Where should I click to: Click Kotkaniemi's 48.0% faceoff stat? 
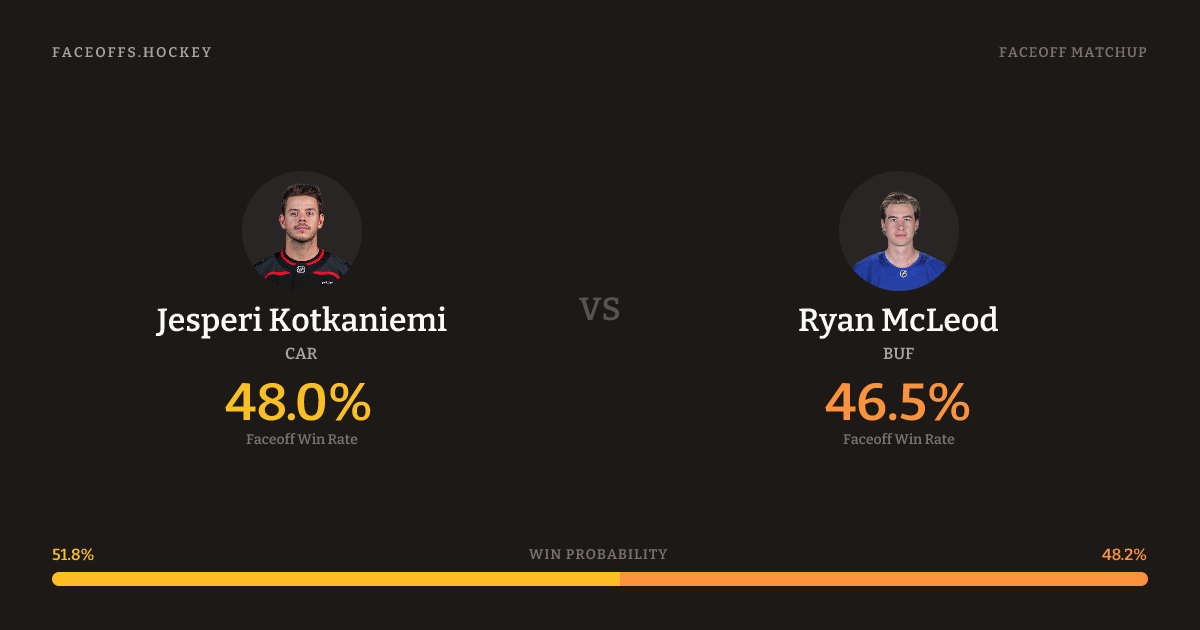pos(298,402)
